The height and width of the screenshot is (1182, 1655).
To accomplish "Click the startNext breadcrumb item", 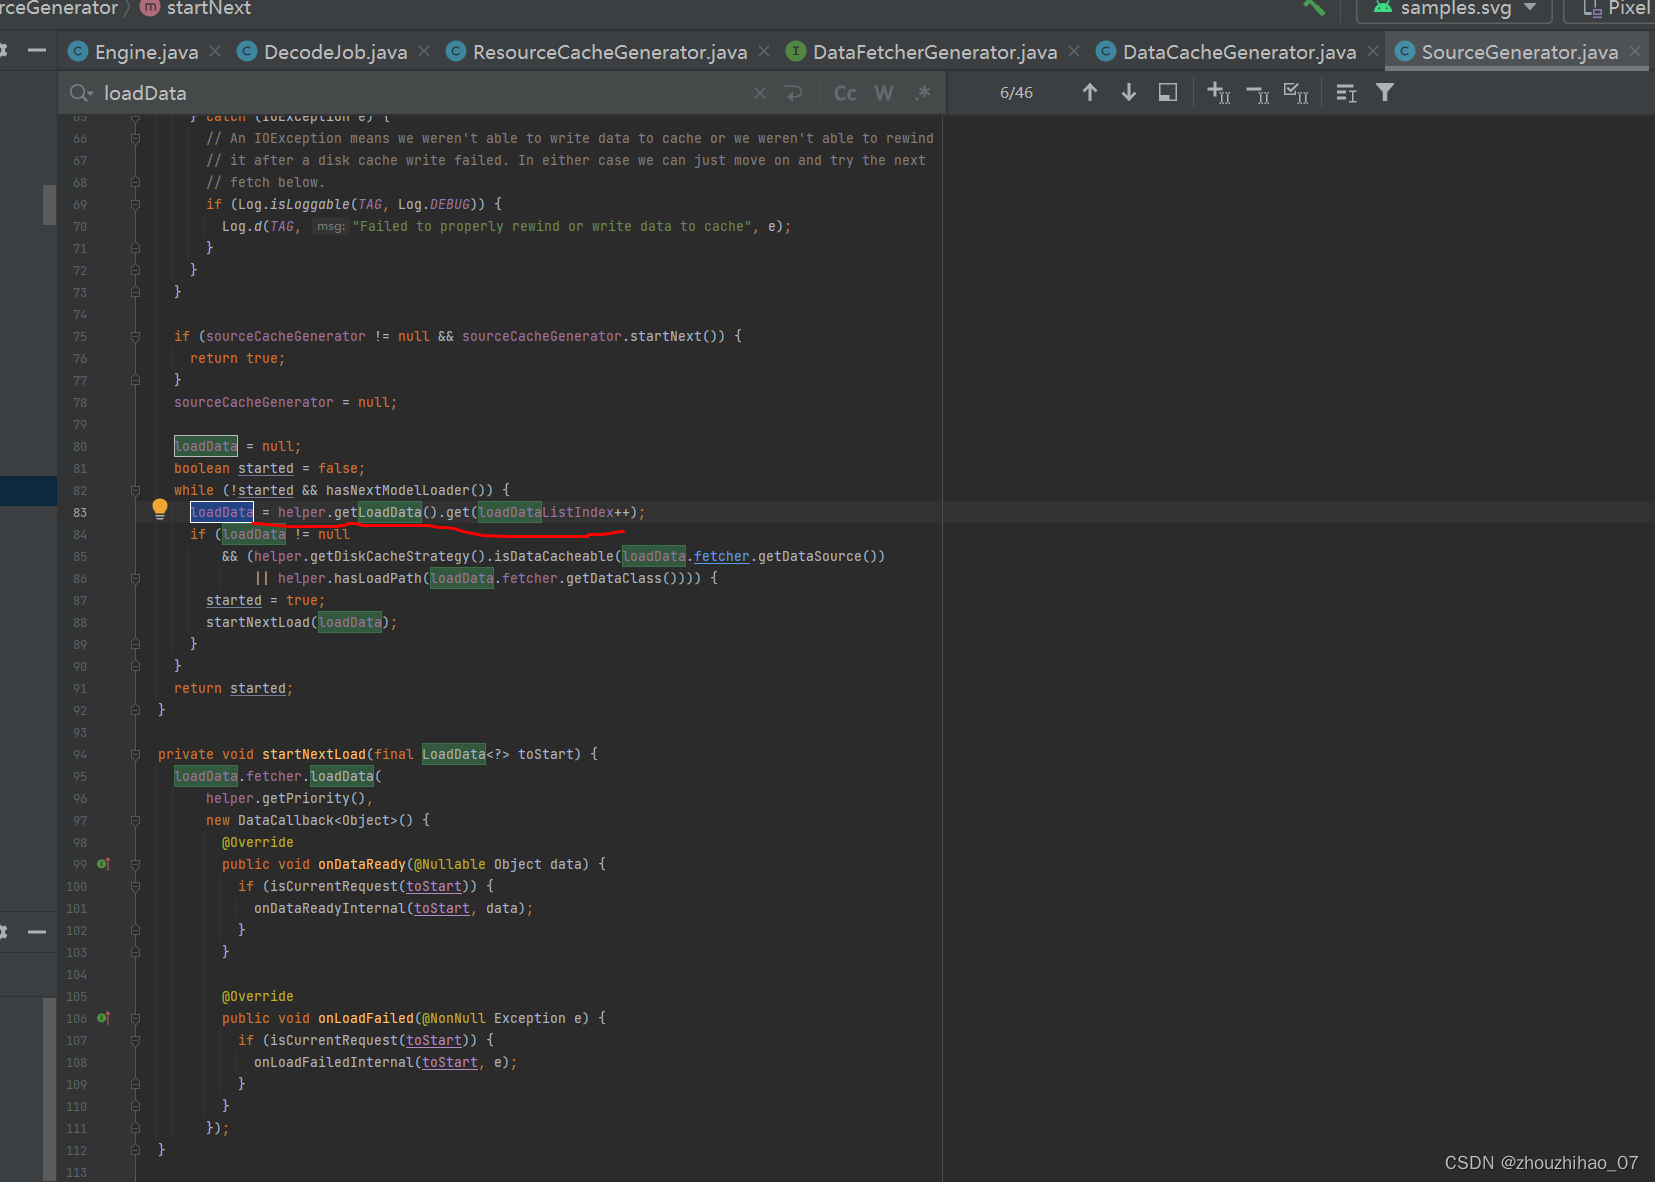I will 196,8.
